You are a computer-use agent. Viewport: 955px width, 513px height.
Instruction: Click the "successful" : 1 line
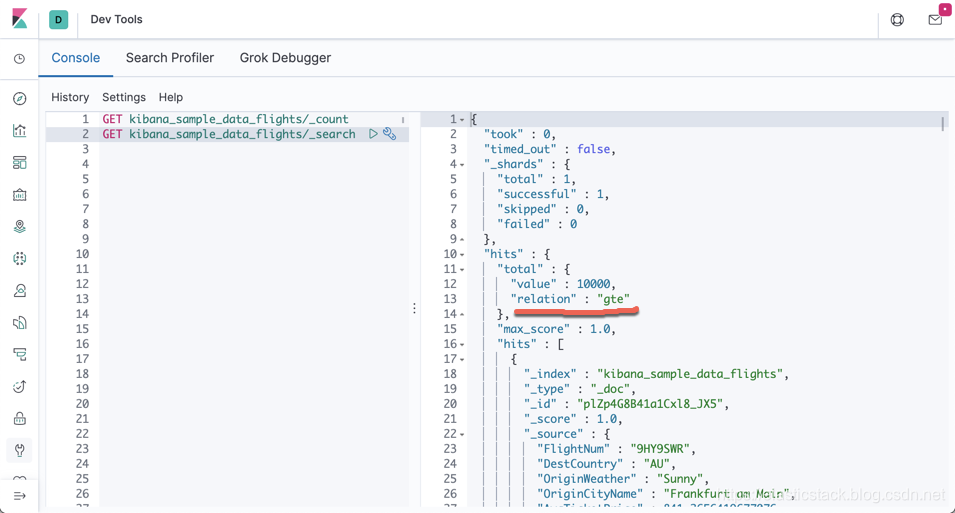(x=553, y=194)
